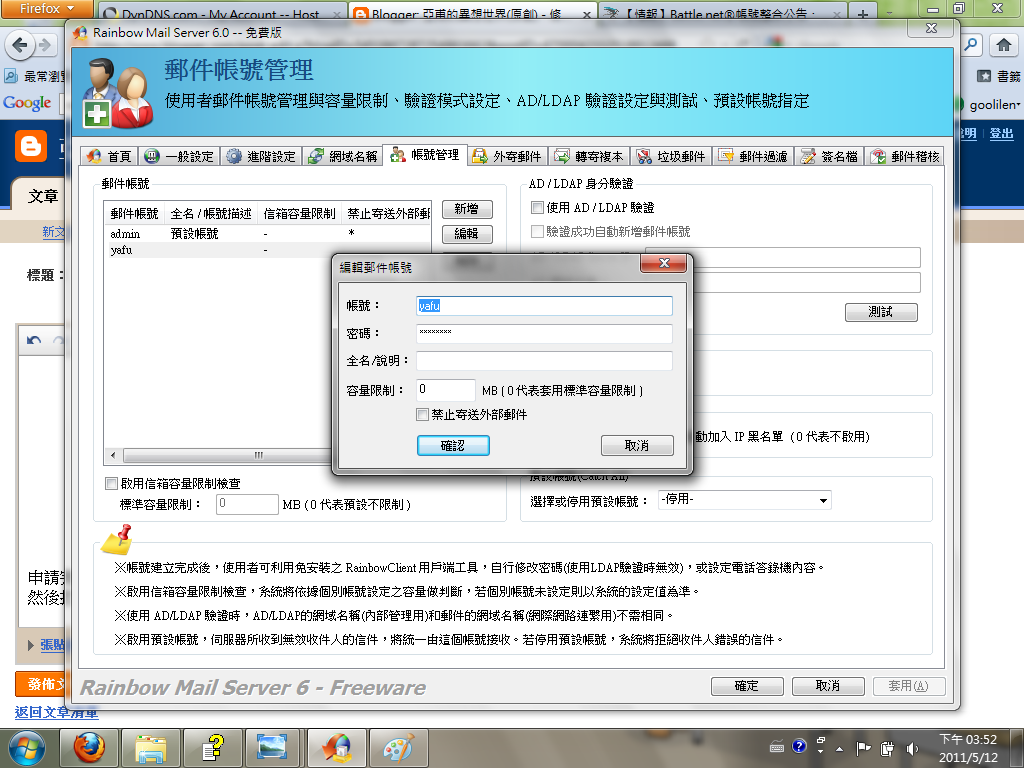Toggle 禁止寄送外部郵件 checkbox in dialog
The height and width of the screenshot is (768, 1024).
(x=423, y=415)
